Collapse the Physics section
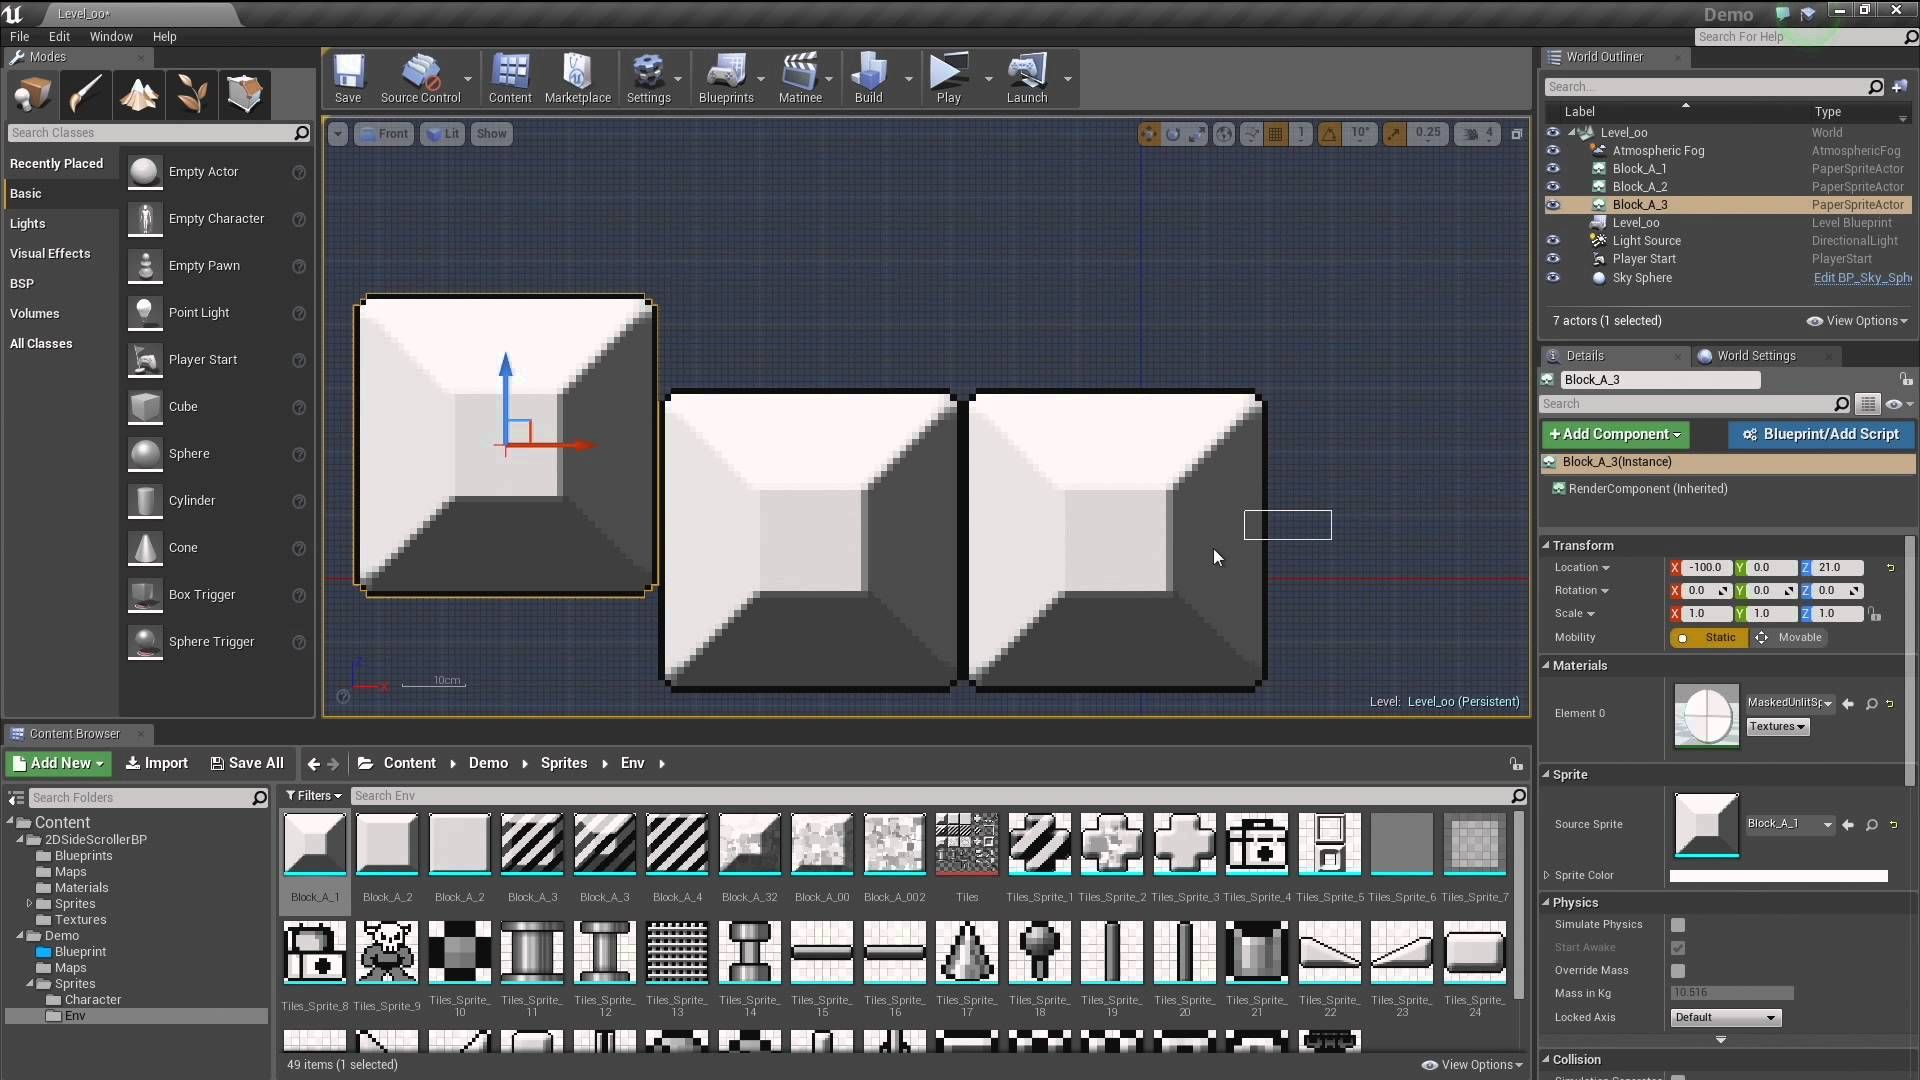The height and width of the screenshot is (1080, 1920). 1546,903
